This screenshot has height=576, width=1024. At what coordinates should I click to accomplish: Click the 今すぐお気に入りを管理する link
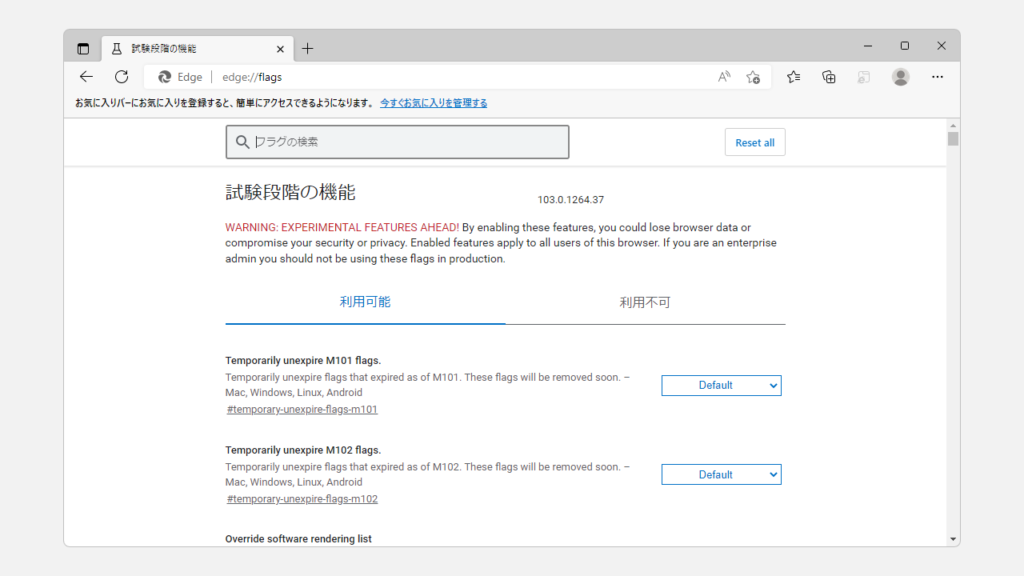433,103
